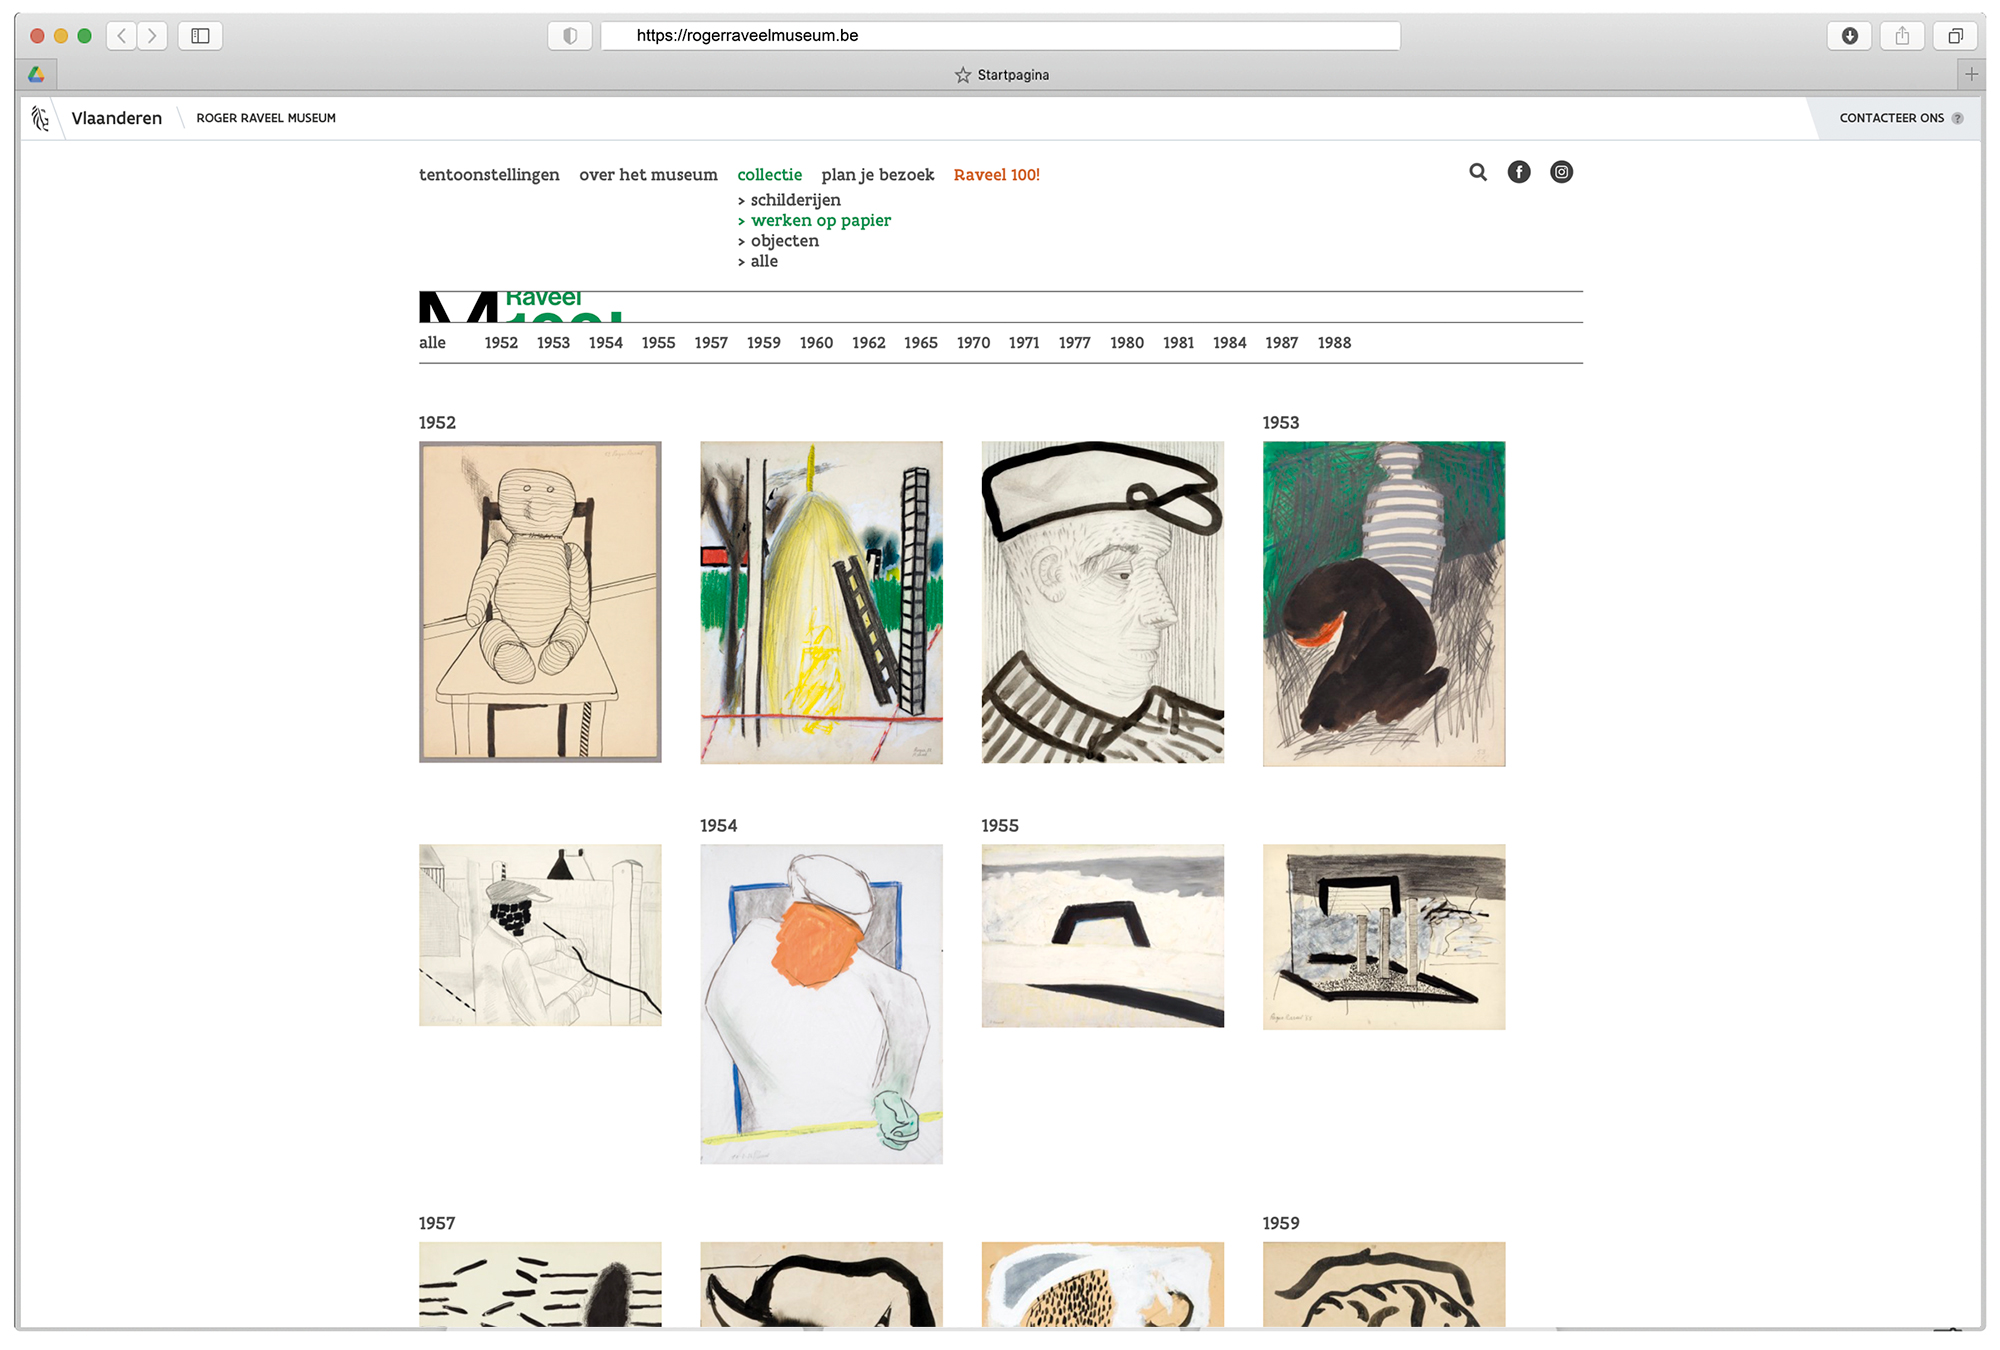The image size is (2000, 1350).
Task: Click the Safari back arrow button
Action: [x=122, y=36]
